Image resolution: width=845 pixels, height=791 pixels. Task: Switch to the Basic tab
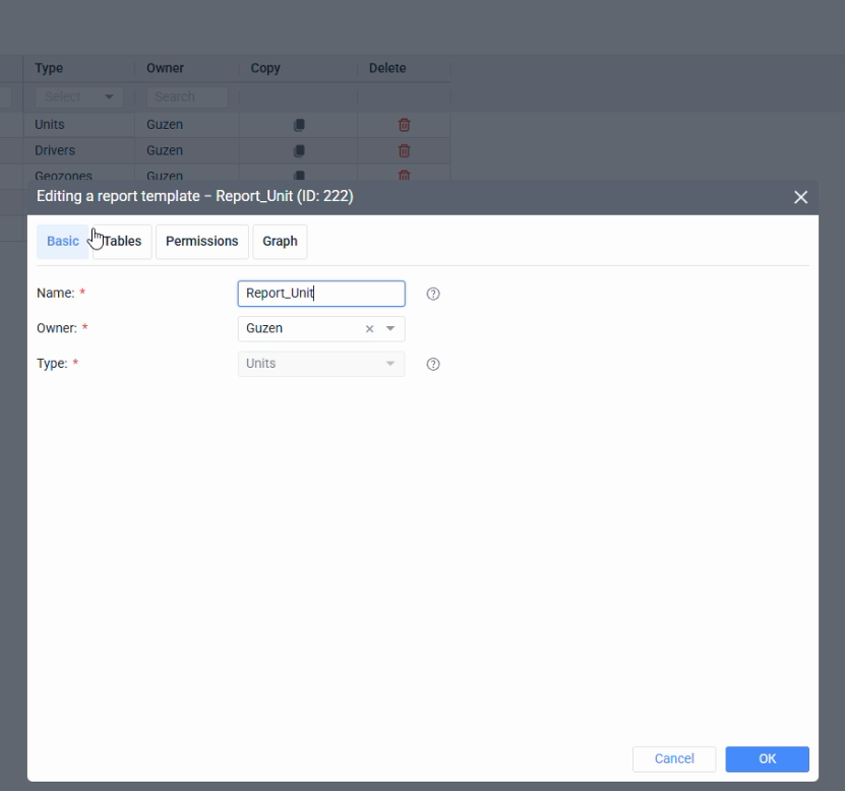pos(63,241)
